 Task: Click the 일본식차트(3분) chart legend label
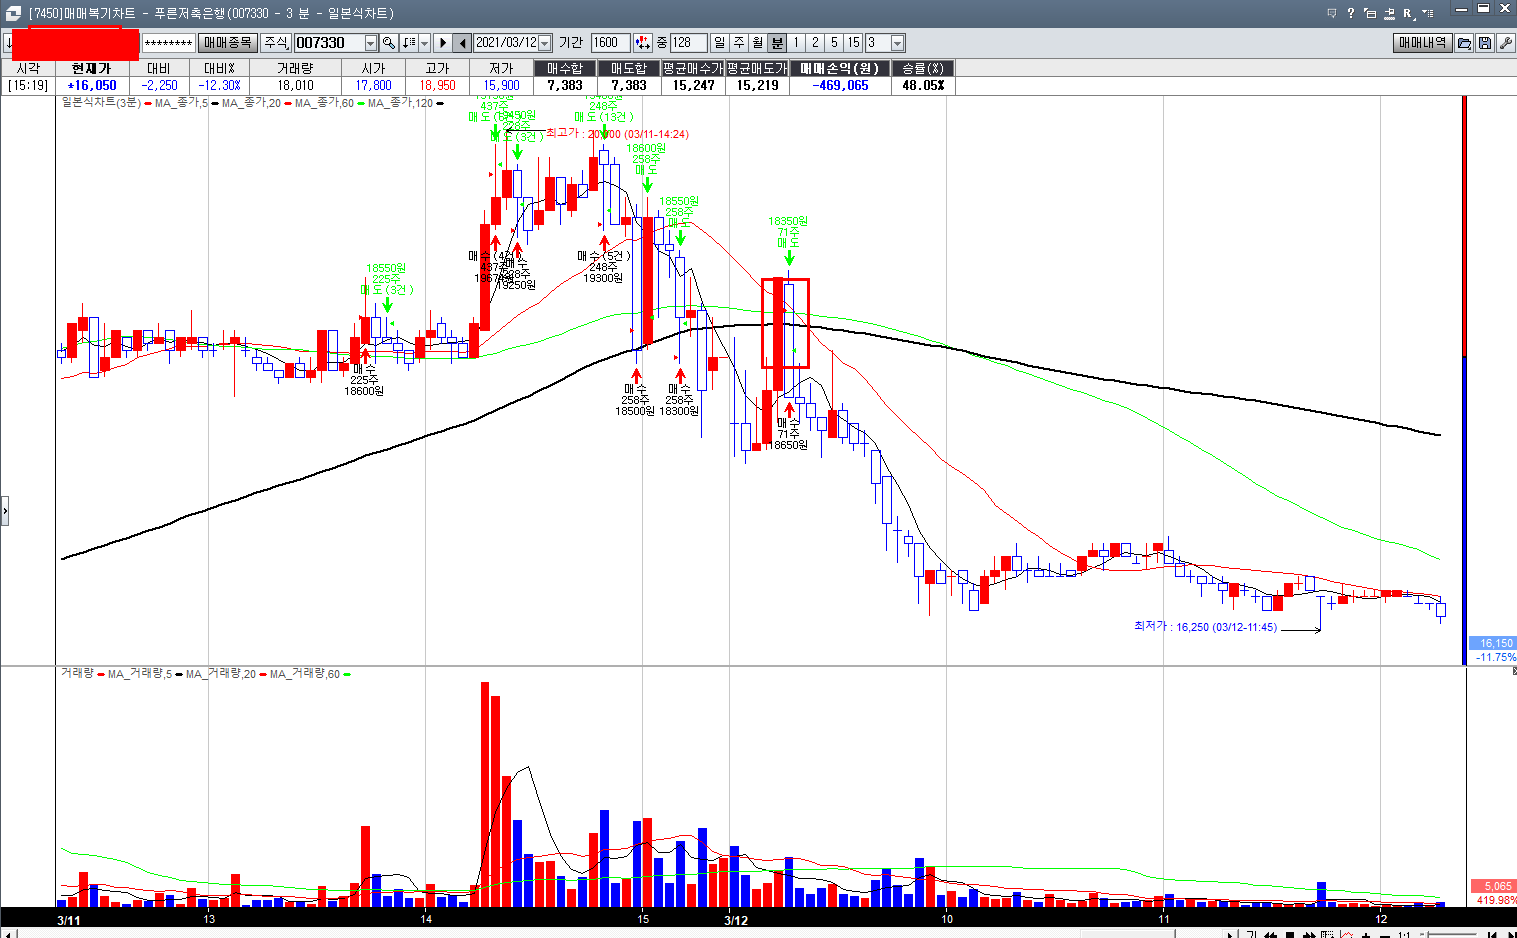(101, 102)
